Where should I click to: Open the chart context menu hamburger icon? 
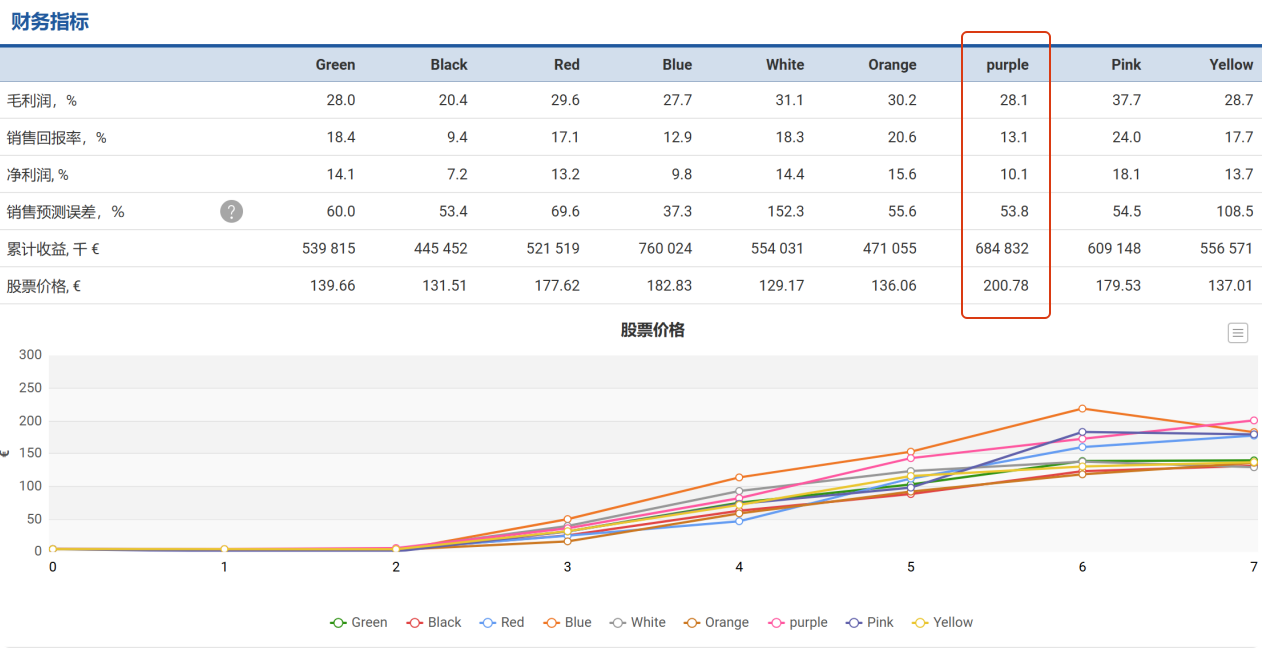click(x=1237, y=333)
